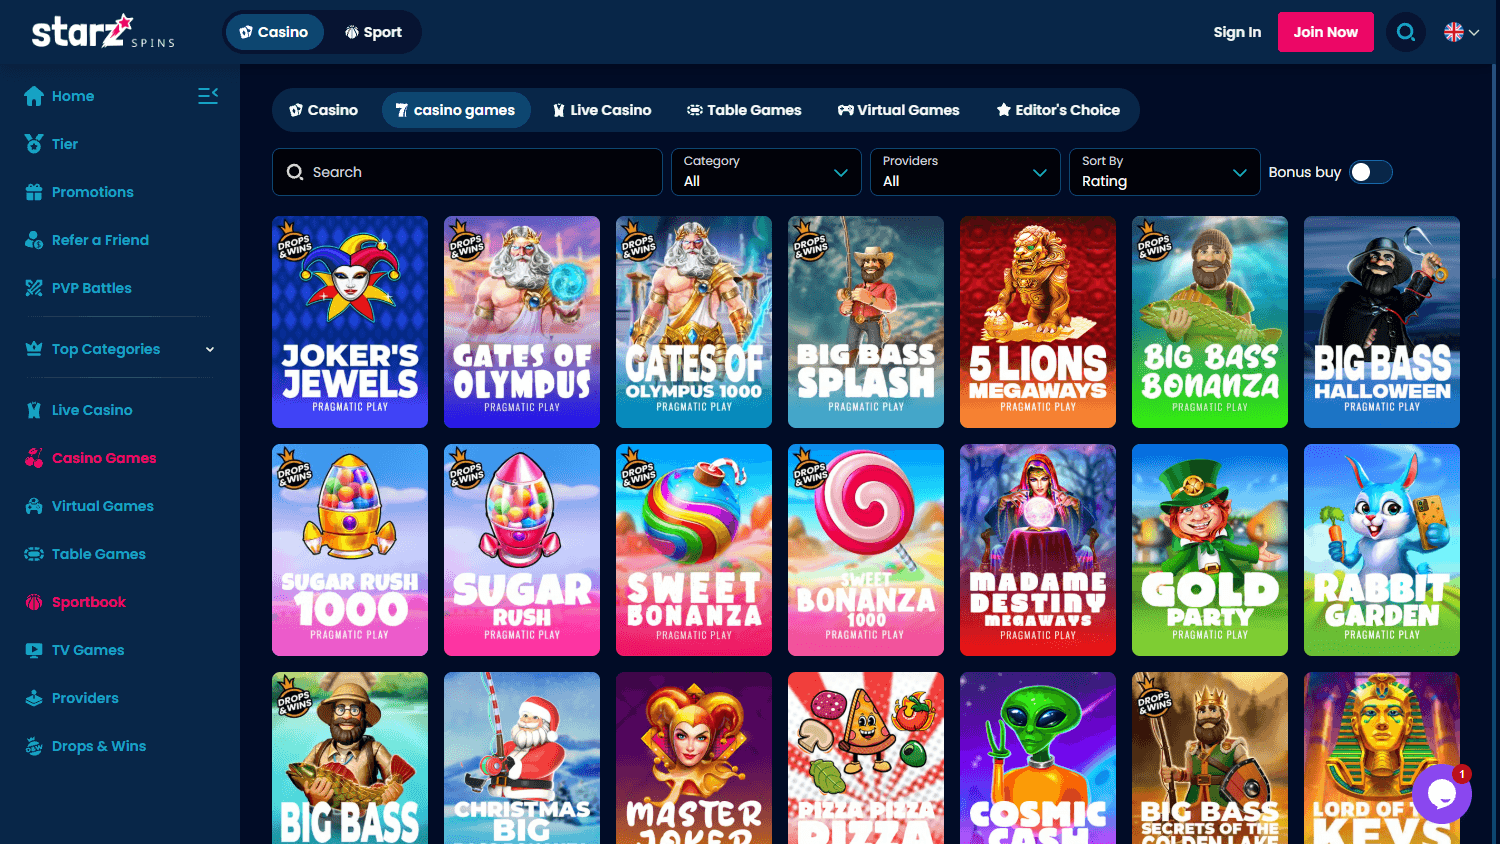
Task: Click the Join Now button
Action: pos(1325,32)
